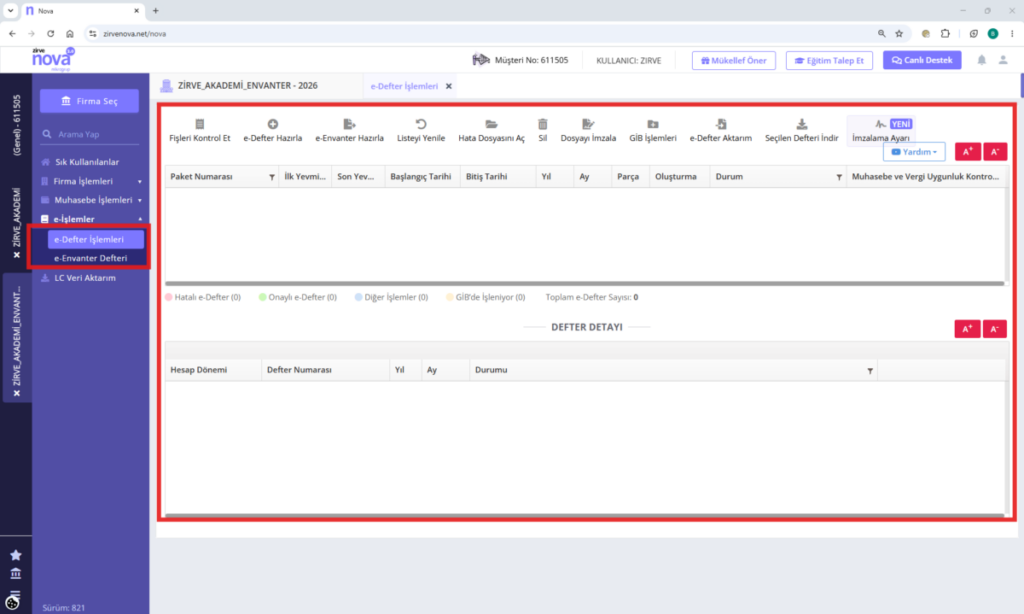Screen dimensions: 1024x614
Task: Open Durum column filter
Action: pyautogui.click(x=839, y=177)
